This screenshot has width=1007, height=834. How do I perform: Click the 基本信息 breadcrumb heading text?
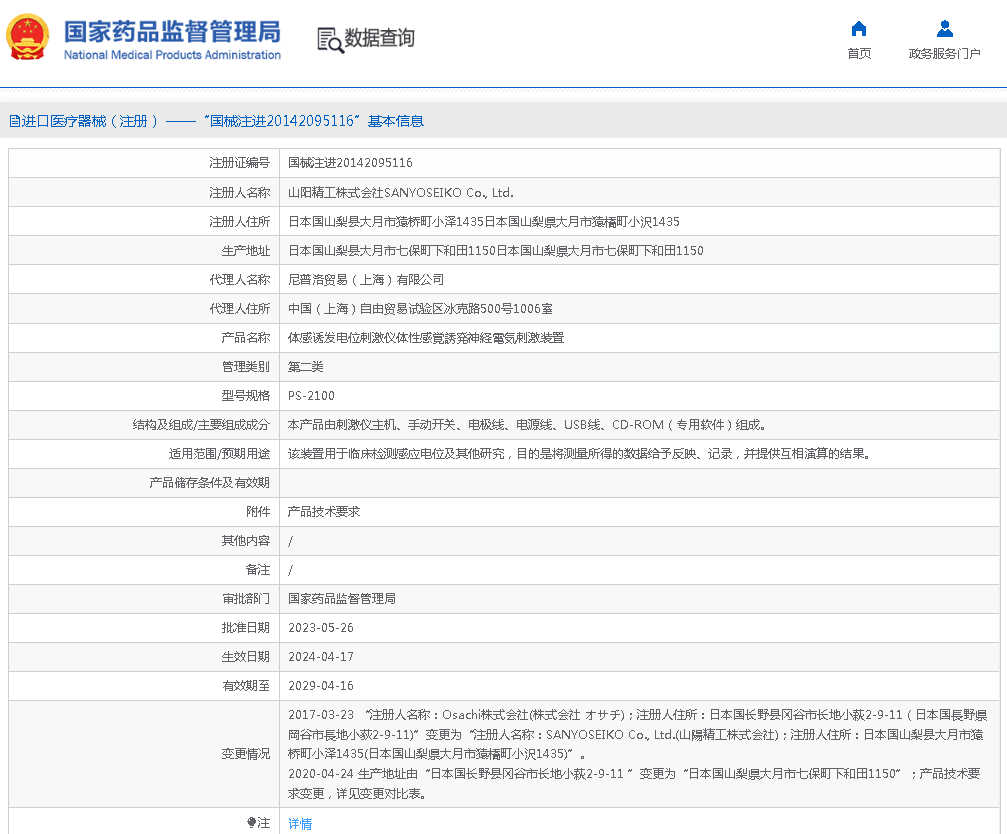(x=395, y=121)
